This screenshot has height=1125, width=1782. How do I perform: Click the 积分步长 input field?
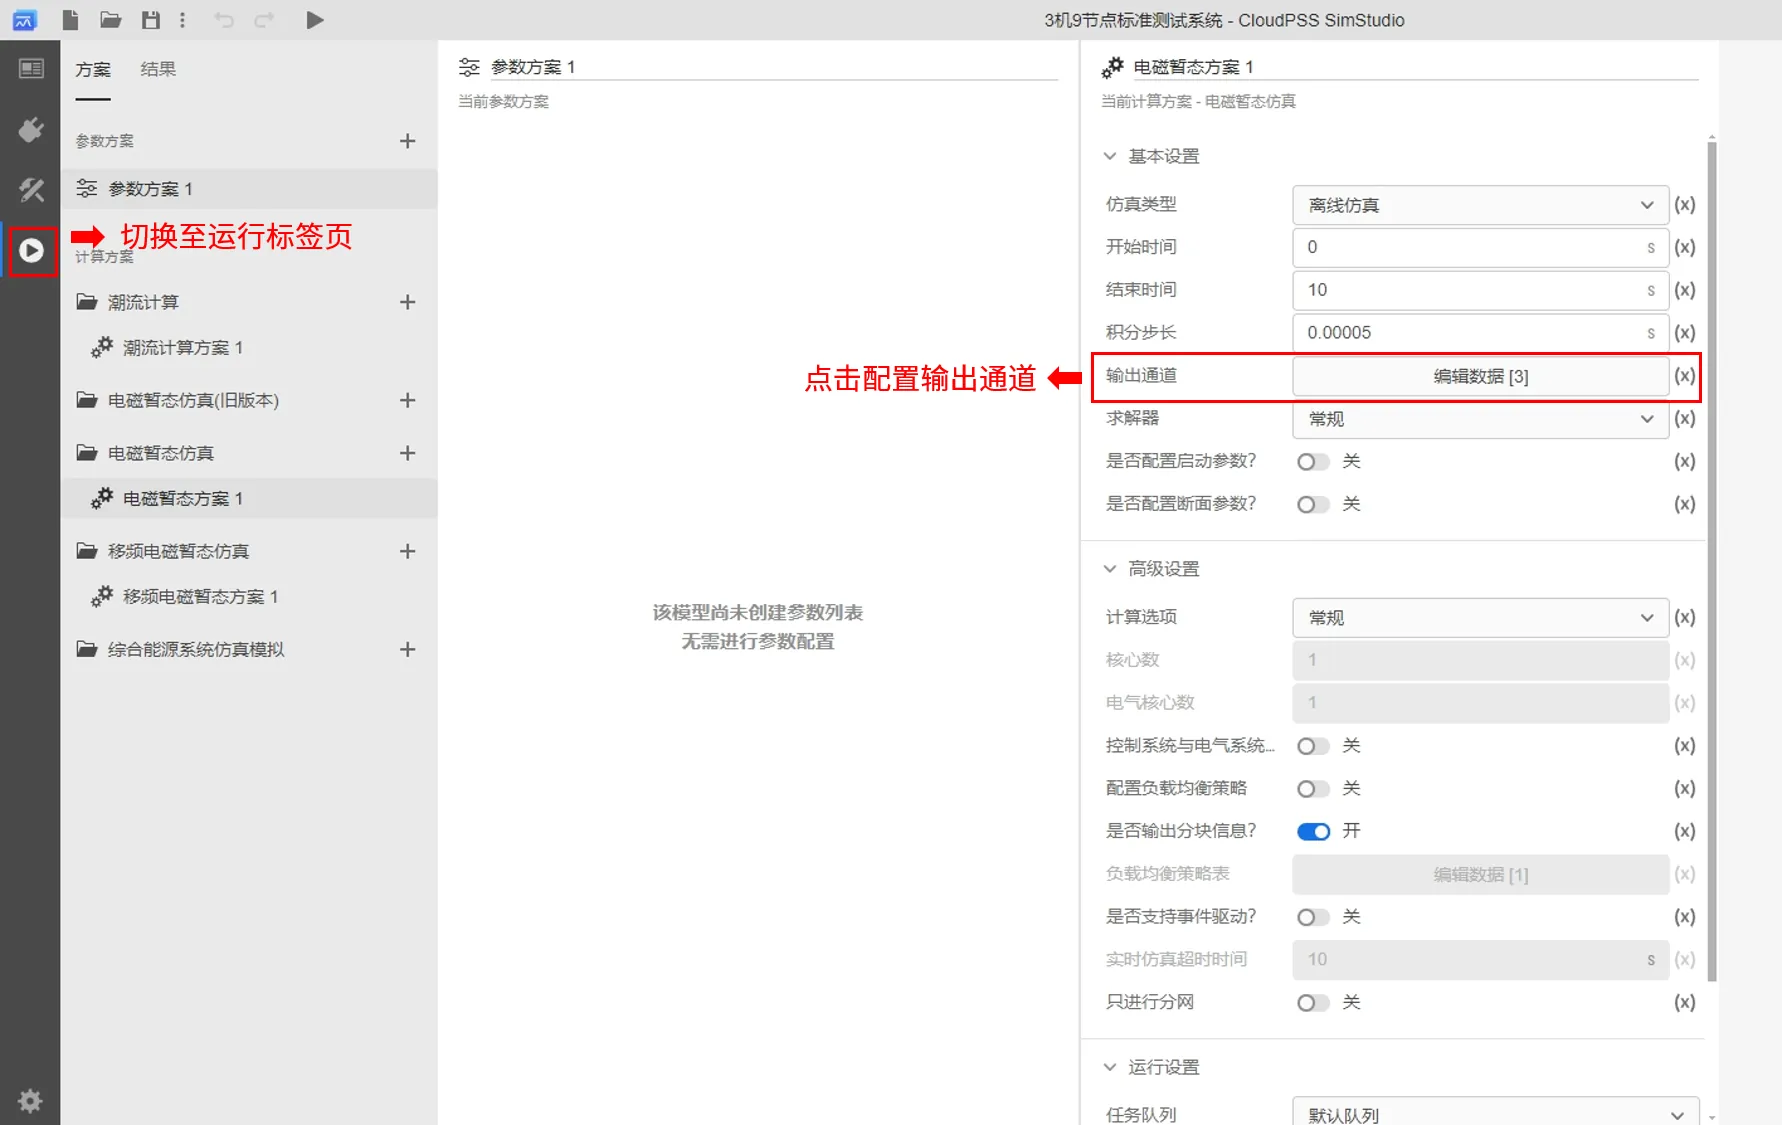pos(1480,333)
